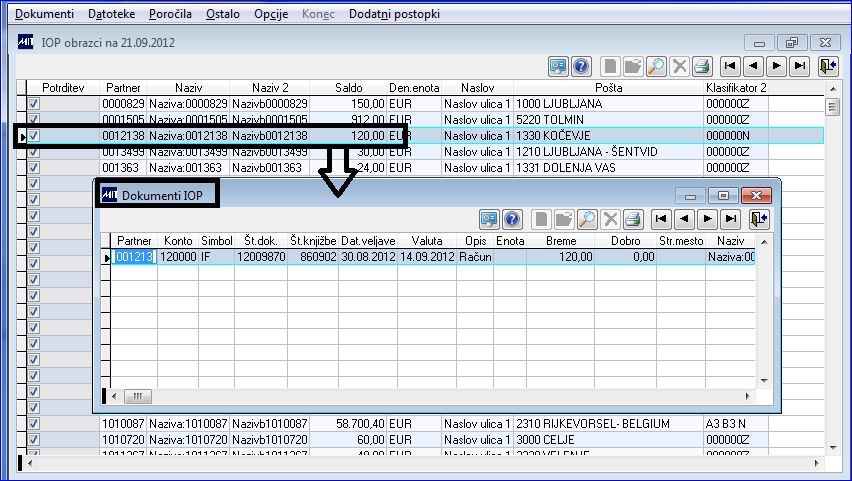This screenshot has height=481, width=852.
Task: Open the Dodatni postopki menu
Action: click(x=394, y=14)
